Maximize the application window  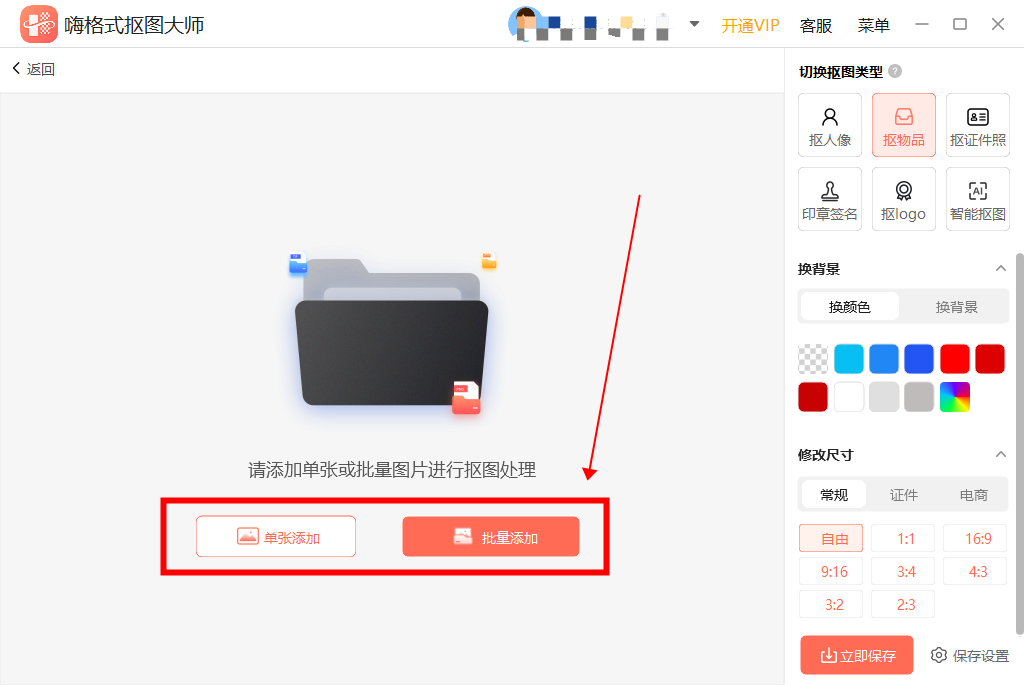click(960, 24)
